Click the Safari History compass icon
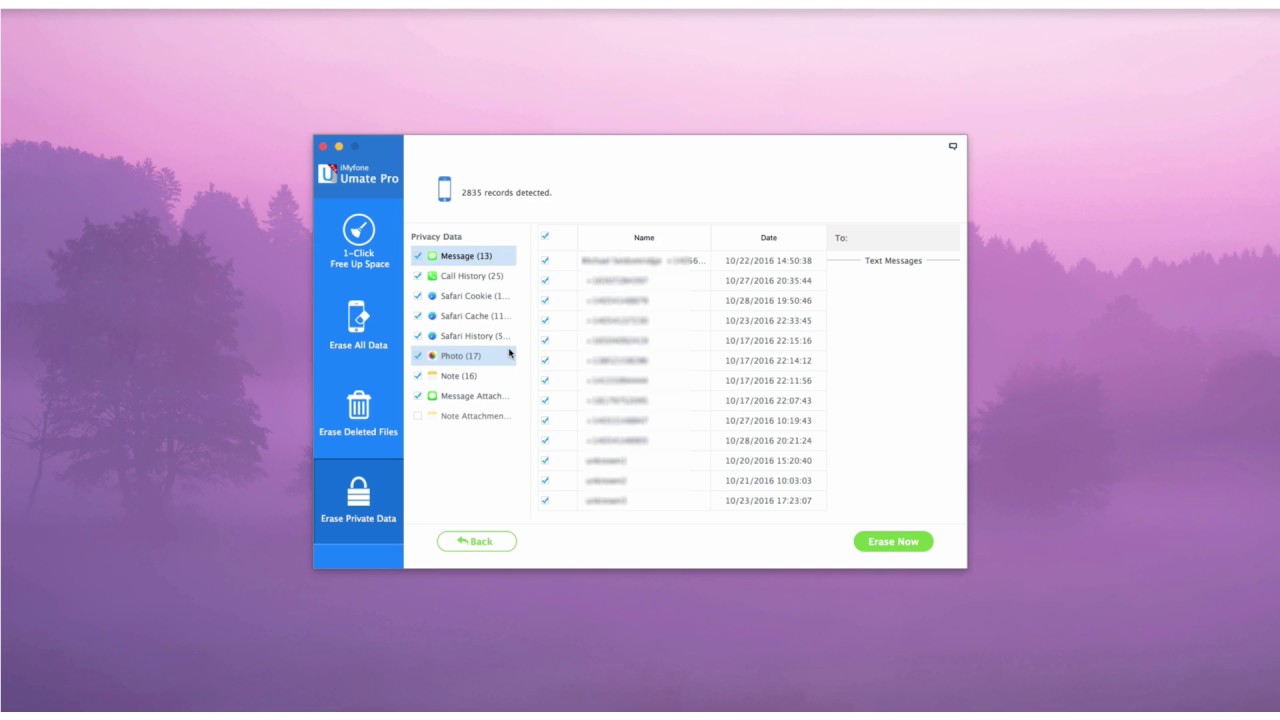The image size is (1280, 720). (432, 336)
